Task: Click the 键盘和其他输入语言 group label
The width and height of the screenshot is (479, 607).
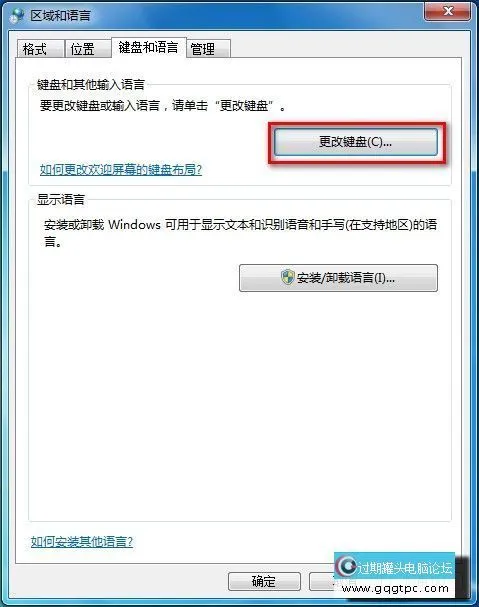Action: [x=91, y=84]
